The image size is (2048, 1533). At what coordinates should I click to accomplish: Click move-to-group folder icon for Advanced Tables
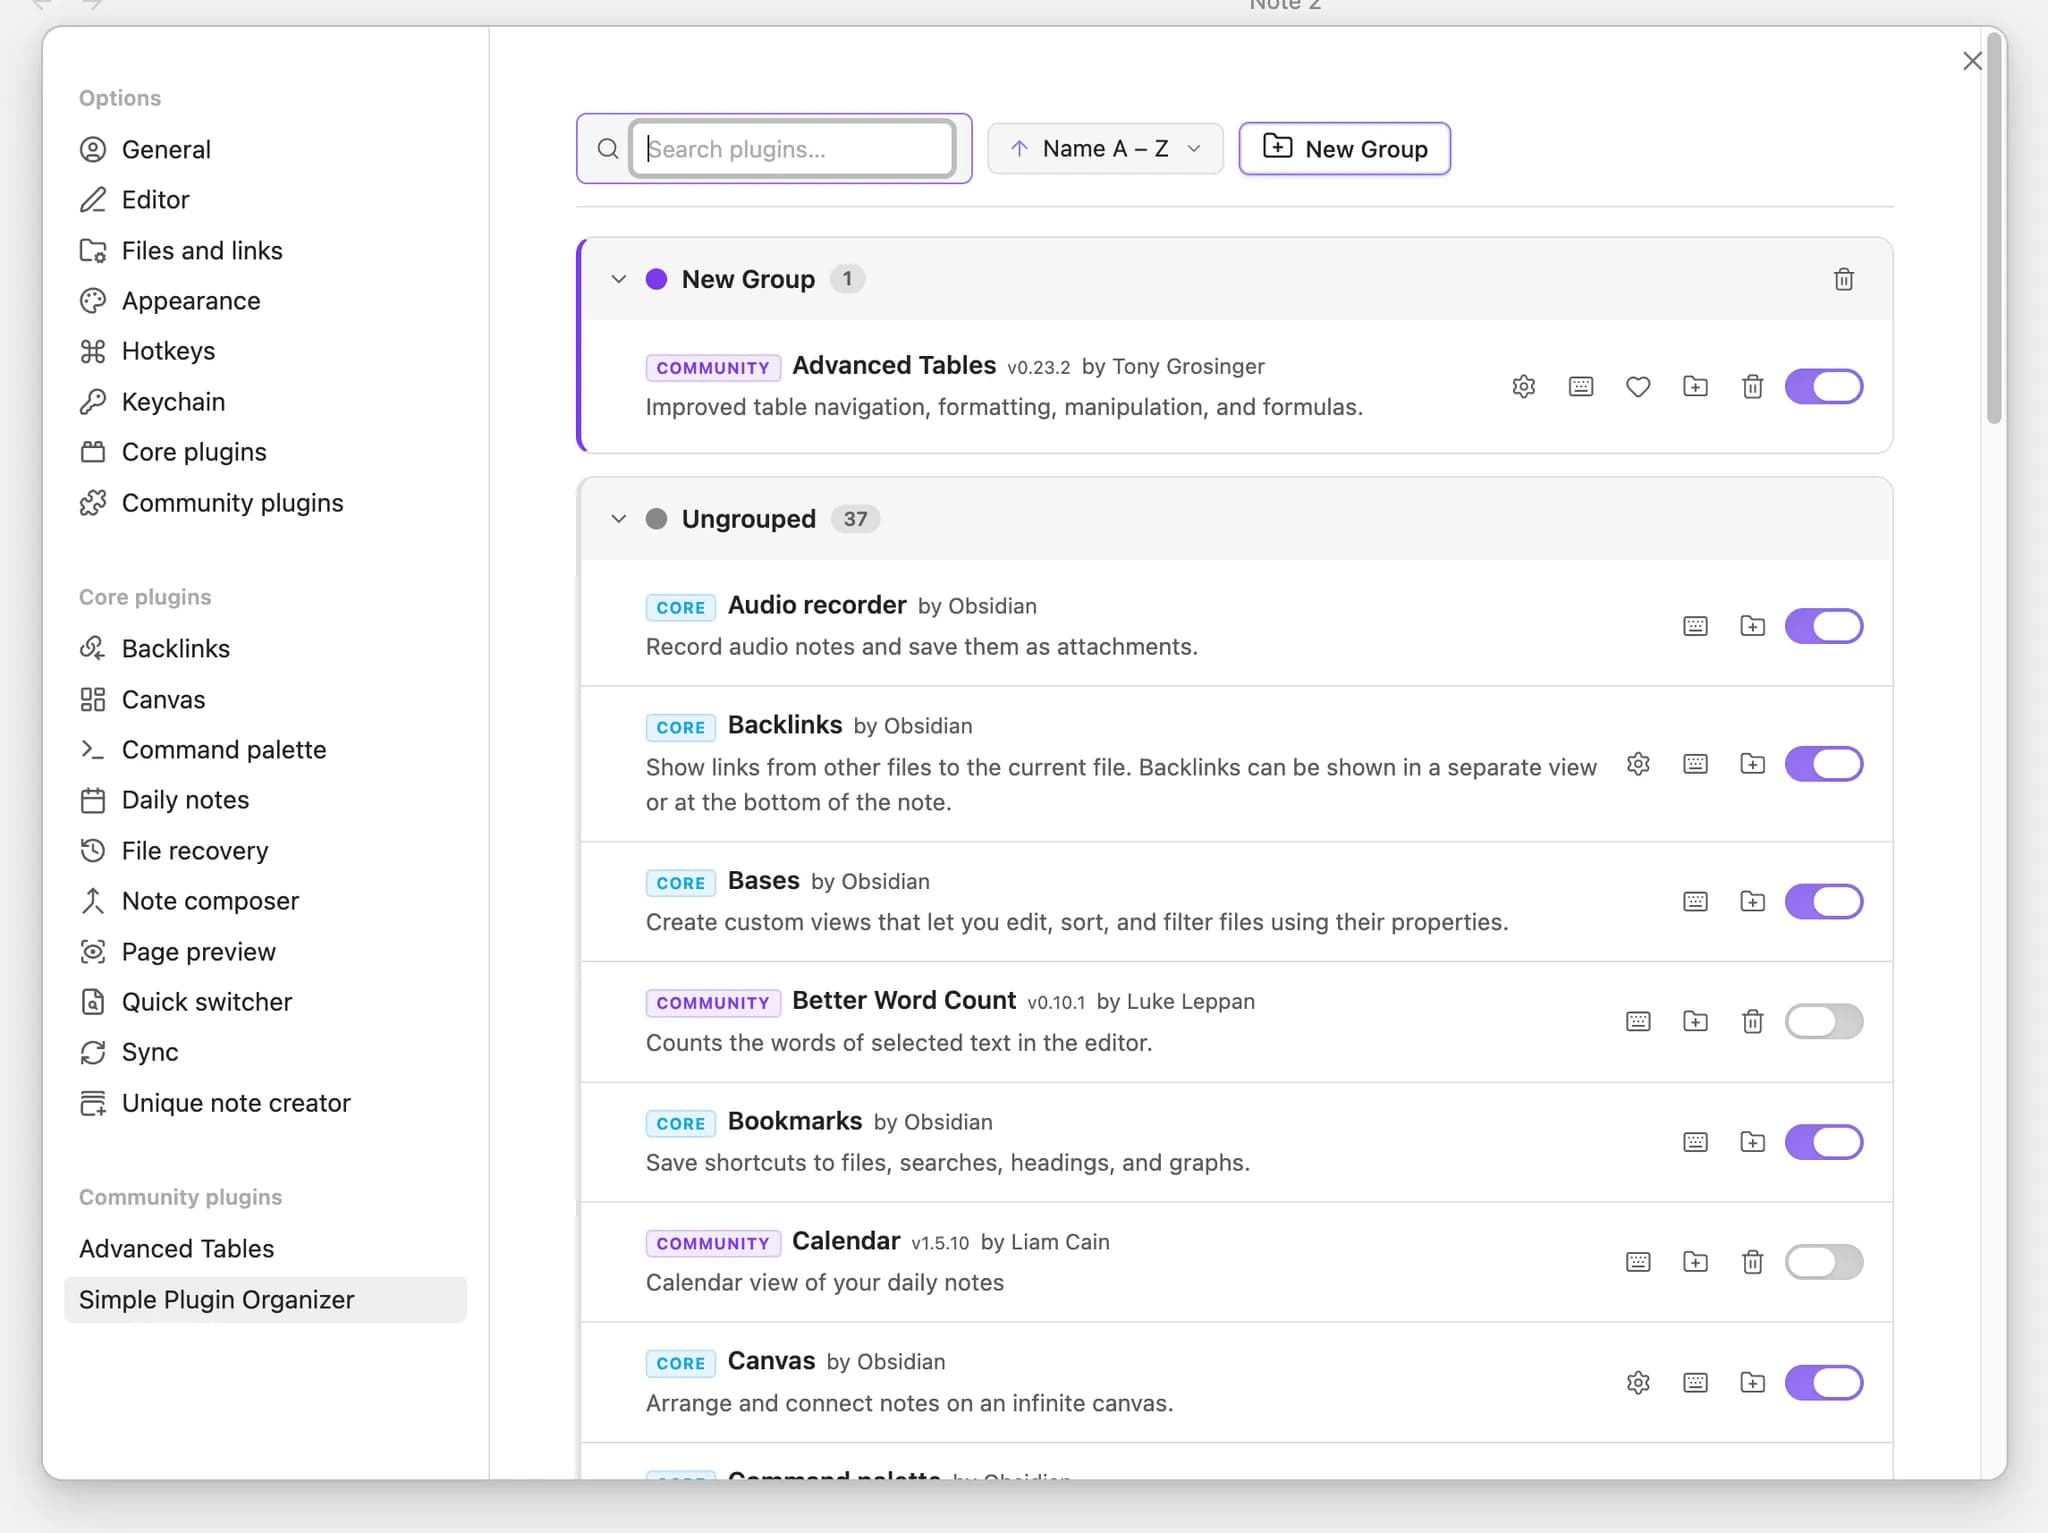tap(1695, 387)
